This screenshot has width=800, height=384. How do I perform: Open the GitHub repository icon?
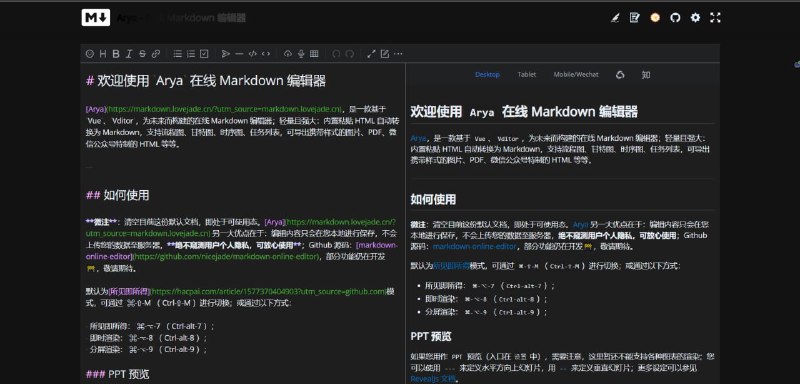point(675,18)
